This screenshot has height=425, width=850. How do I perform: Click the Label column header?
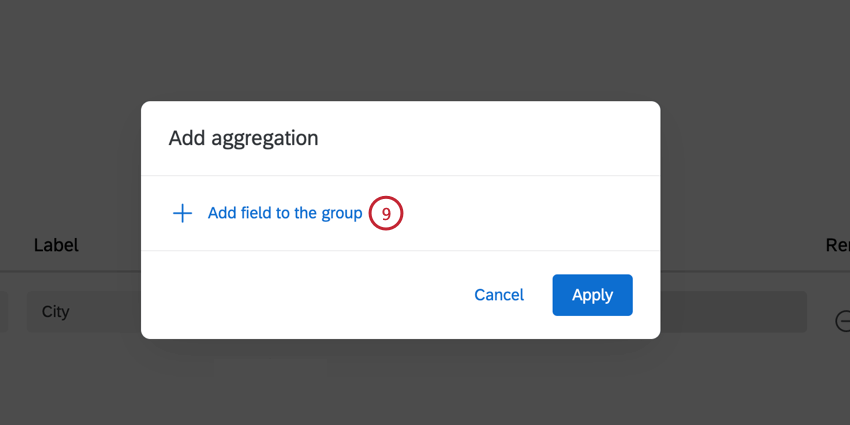point(56,245)
